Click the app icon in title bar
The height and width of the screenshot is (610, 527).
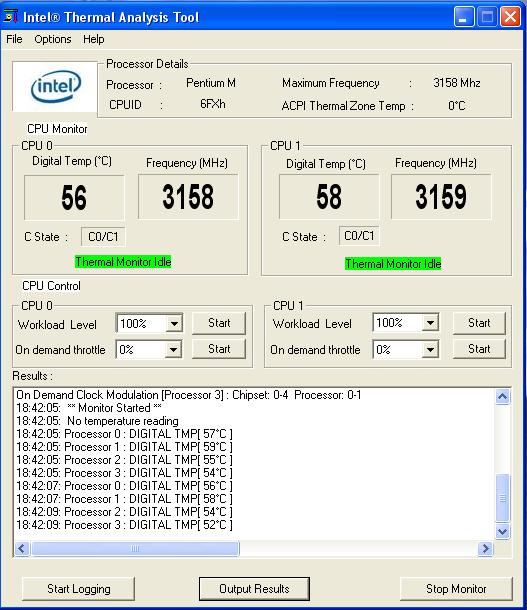click(11, 17)
